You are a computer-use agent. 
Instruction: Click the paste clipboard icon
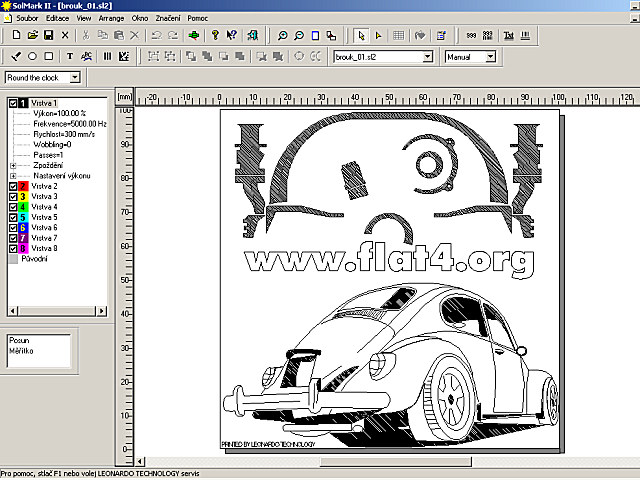[x=119, y=35]
